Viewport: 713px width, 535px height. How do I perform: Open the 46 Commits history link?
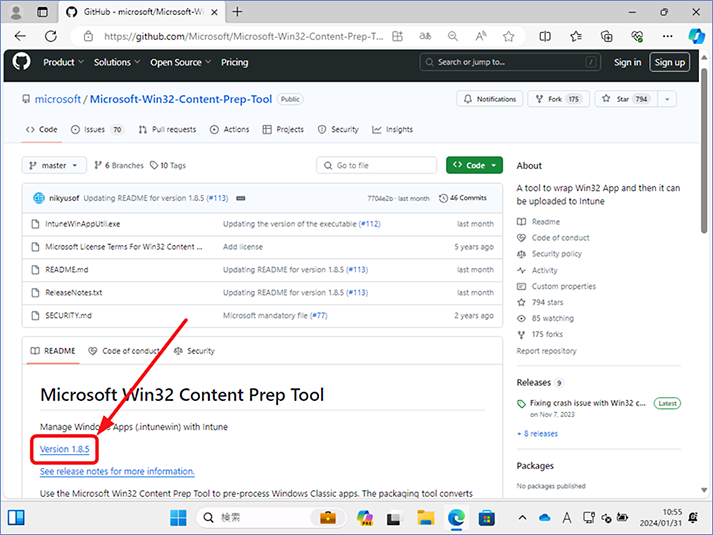click(x=462, y=198)
